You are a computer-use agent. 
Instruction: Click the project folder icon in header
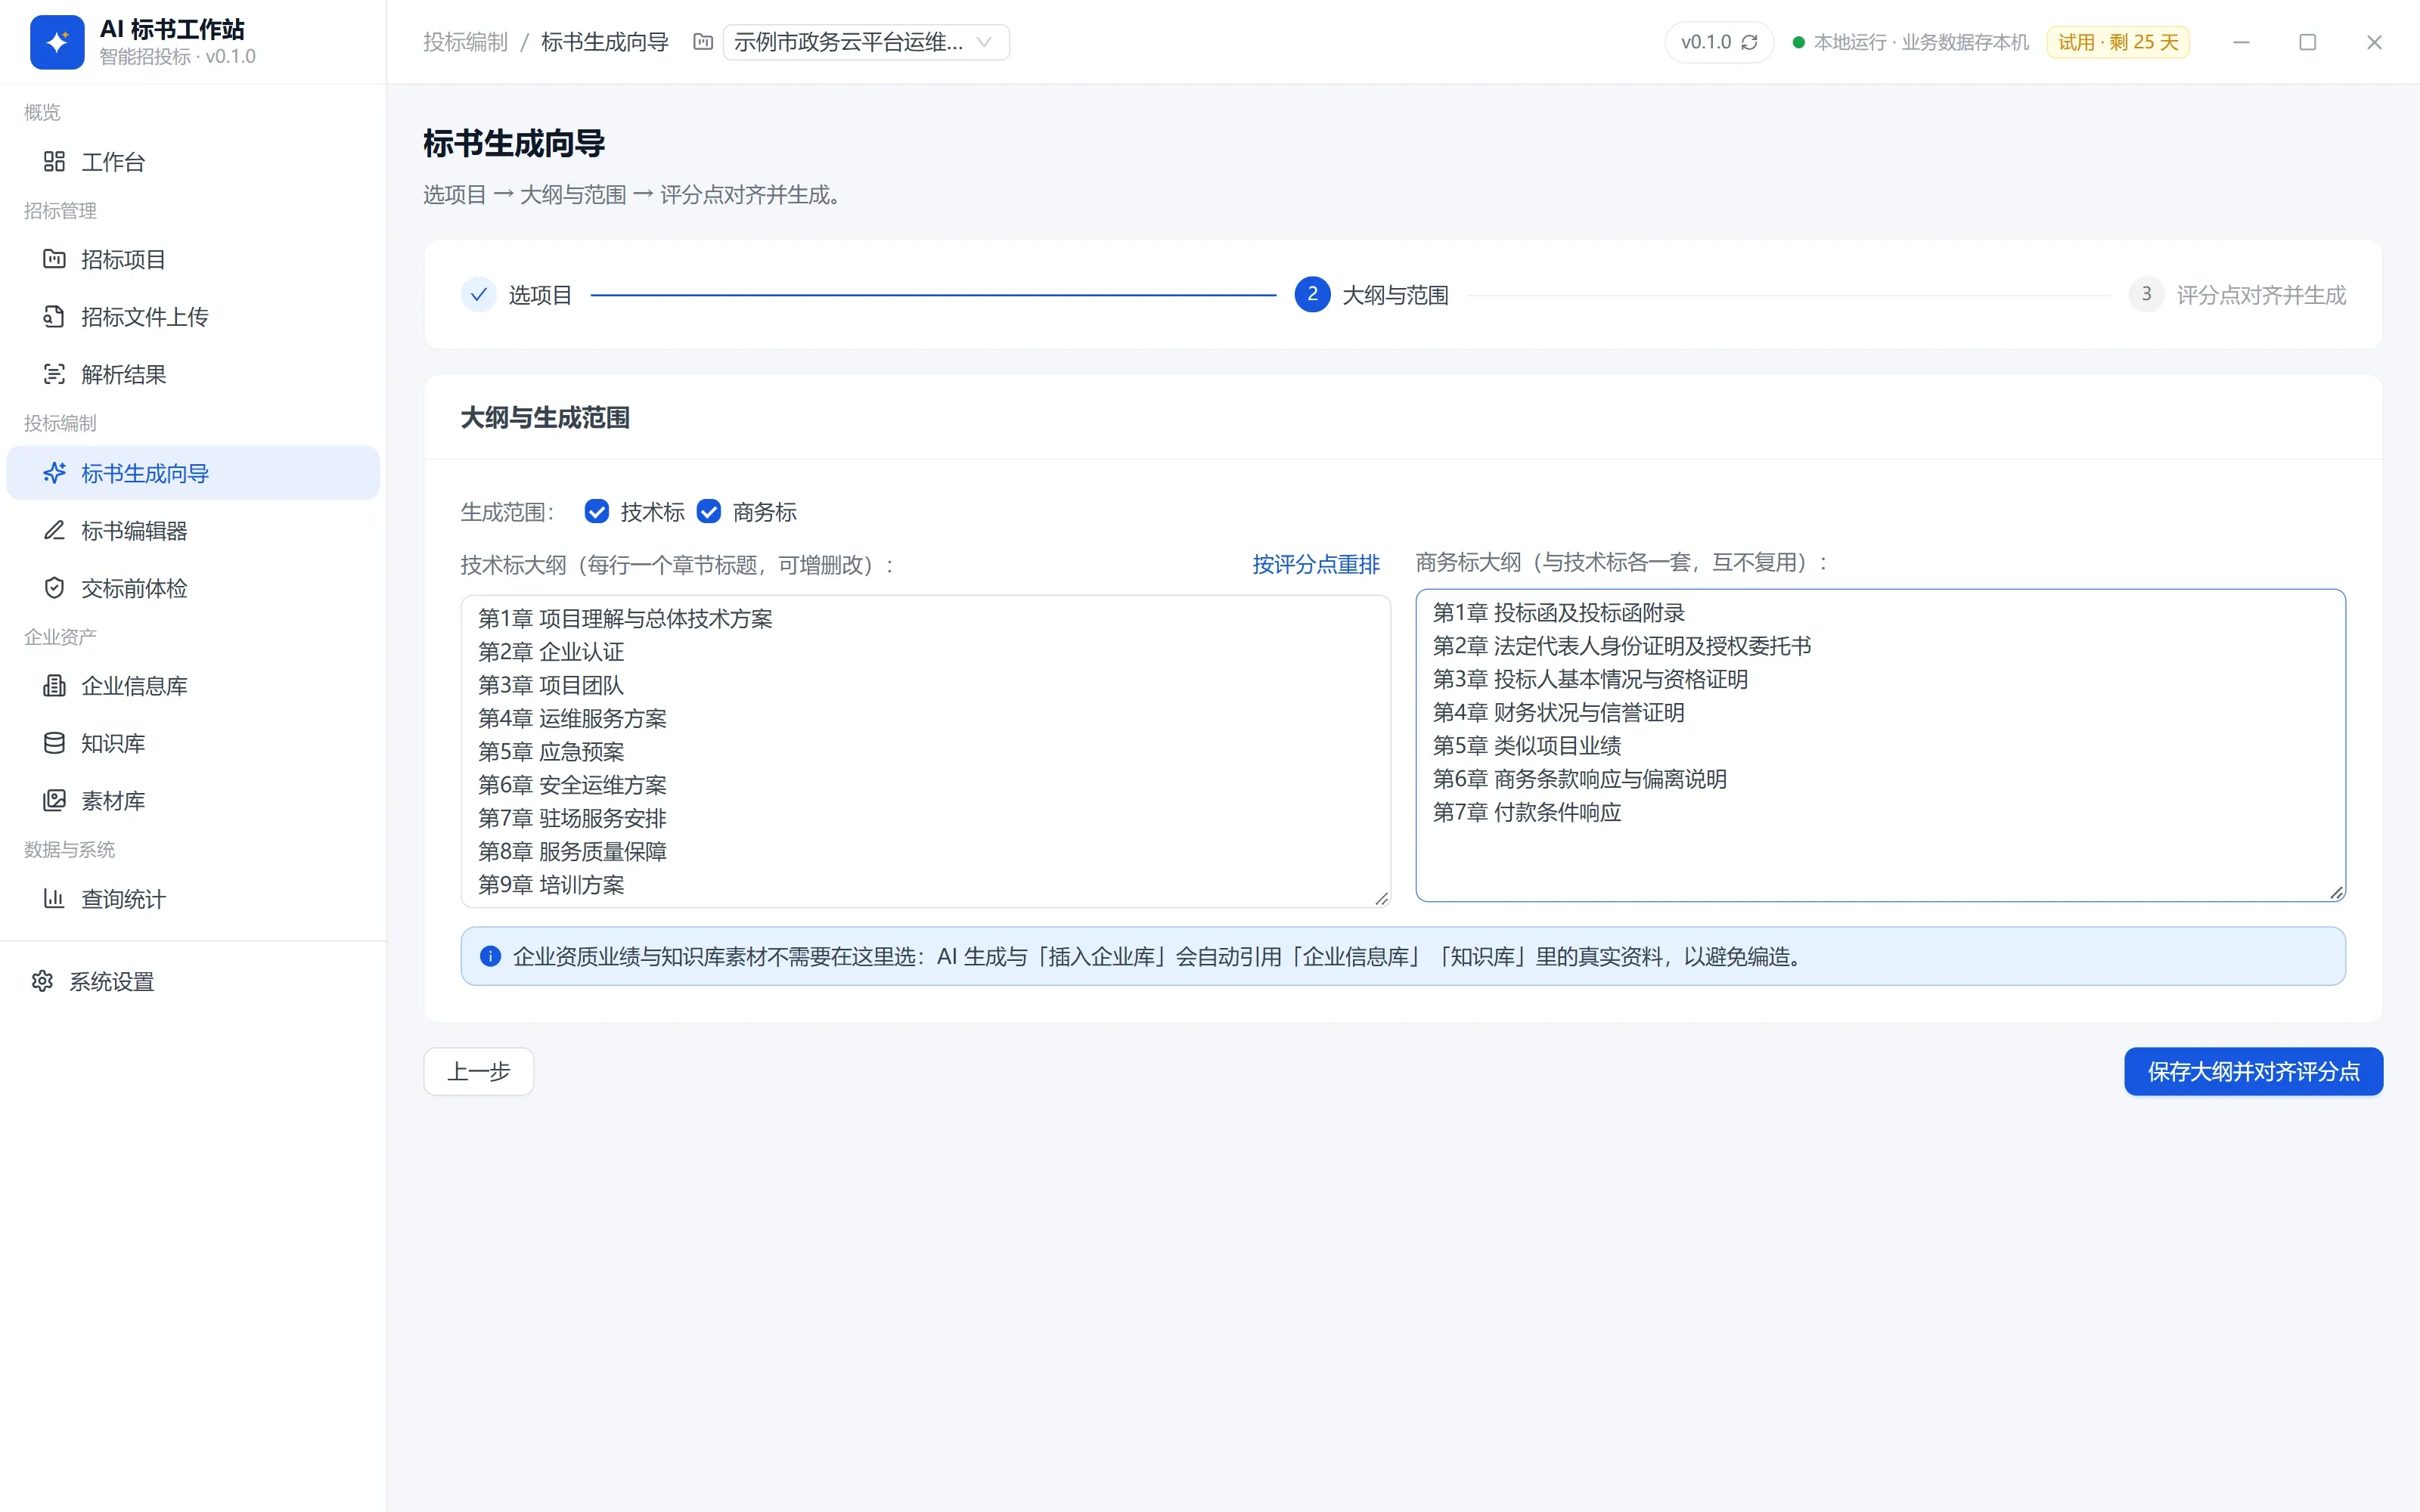coord(703,42)
